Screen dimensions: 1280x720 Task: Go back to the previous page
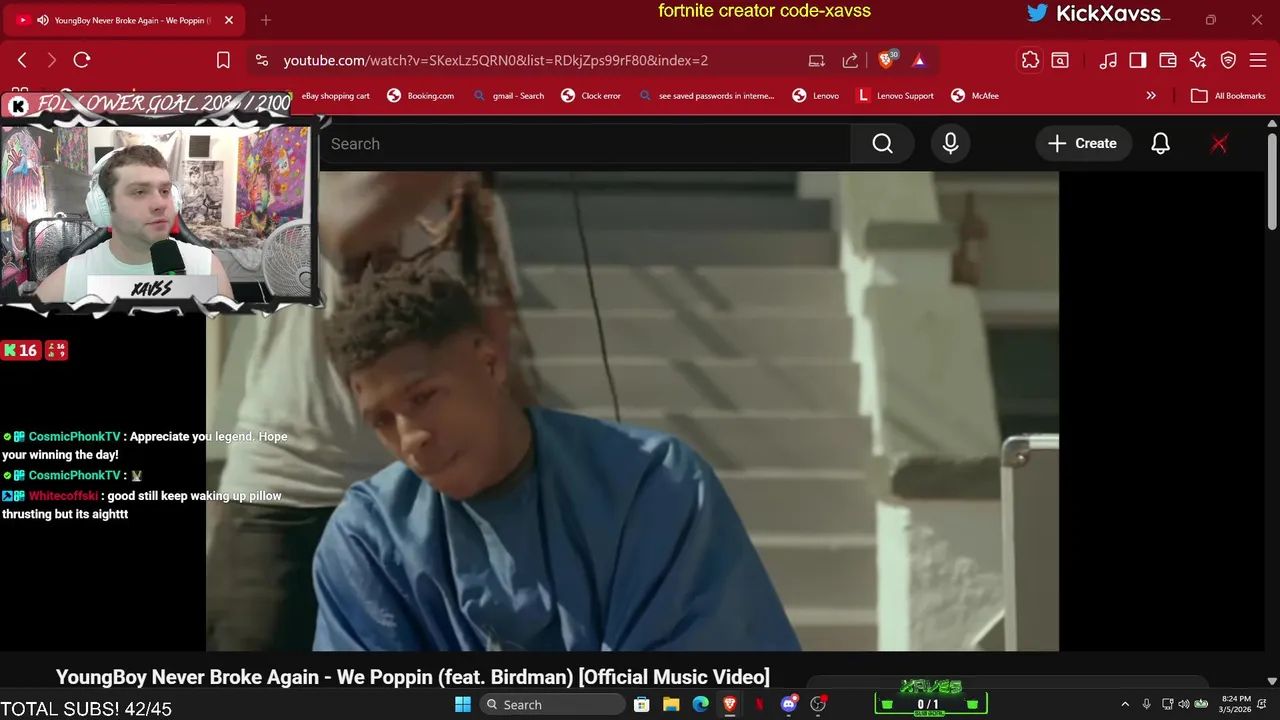click(x=22, y=60)
